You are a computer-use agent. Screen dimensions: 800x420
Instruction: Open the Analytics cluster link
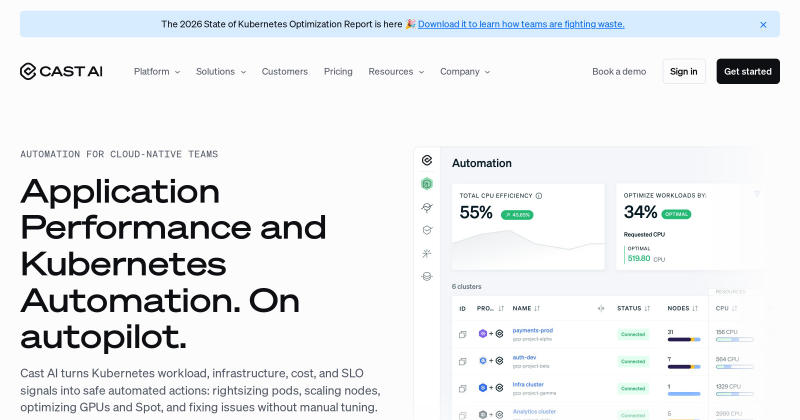click(534, 412)
